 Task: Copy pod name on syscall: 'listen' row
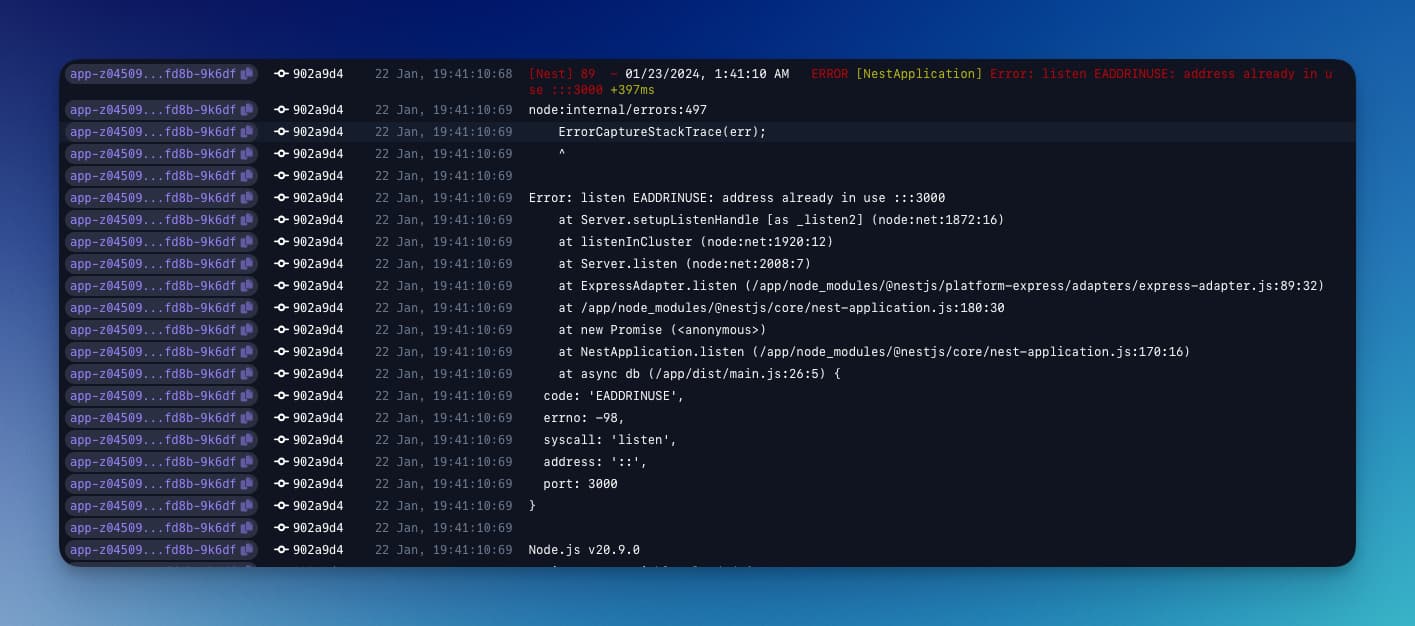coord(246,440)
